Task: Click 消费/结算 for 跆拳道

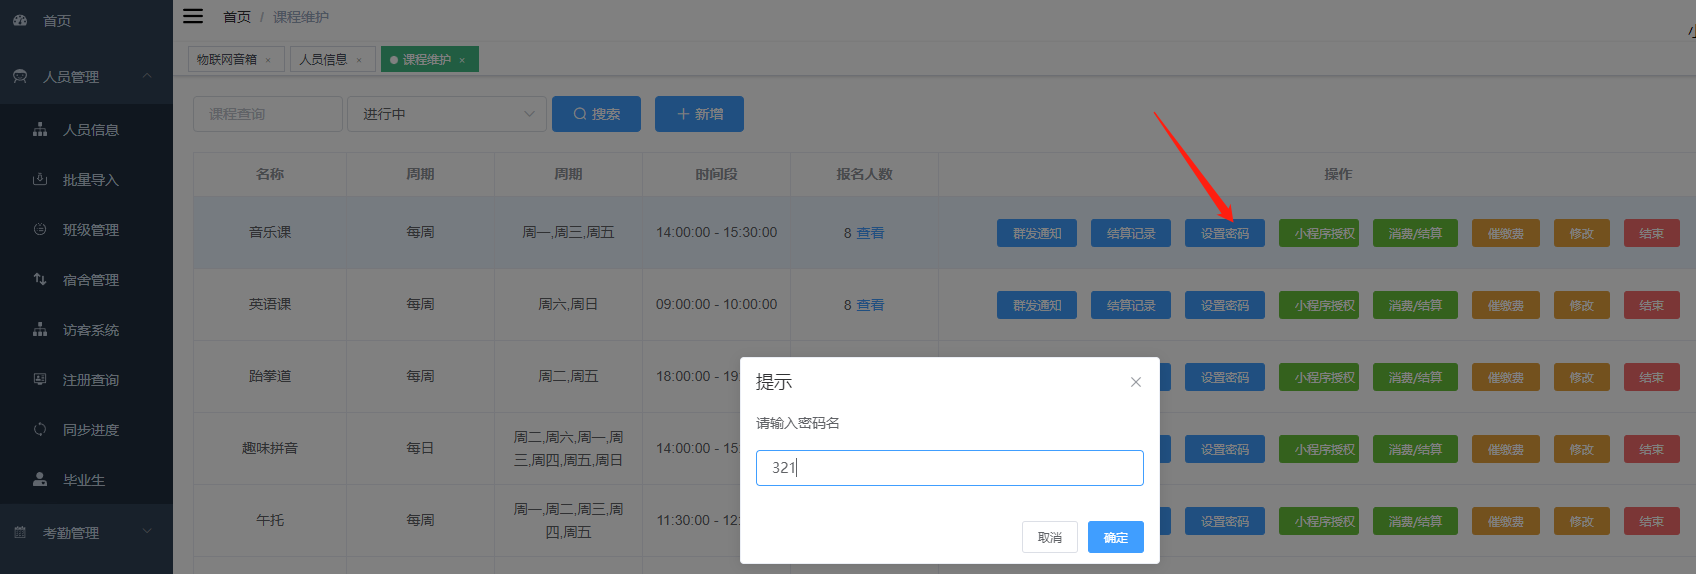Action: coord(1415,377)
